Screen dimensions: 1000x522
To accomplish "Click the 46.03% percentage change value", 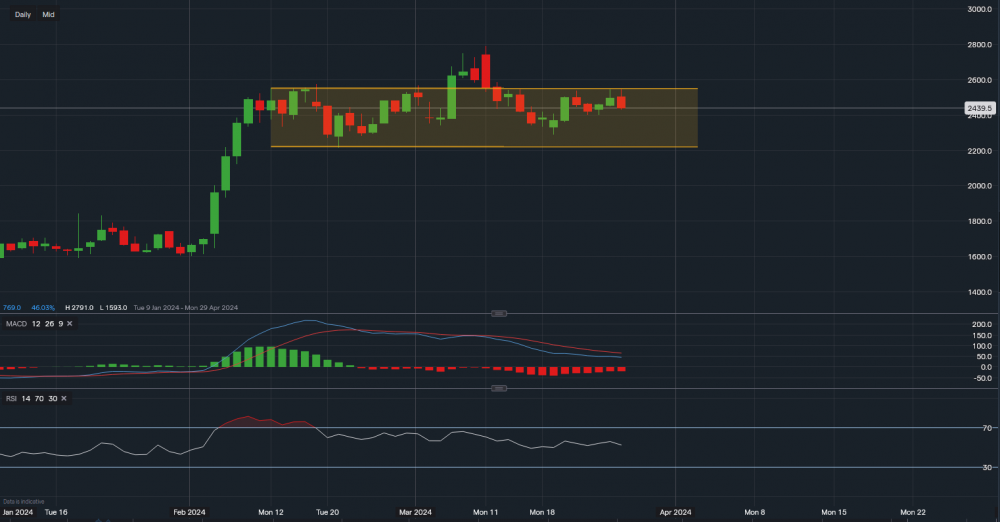I will pyautogui.click(x=43, y=307).
